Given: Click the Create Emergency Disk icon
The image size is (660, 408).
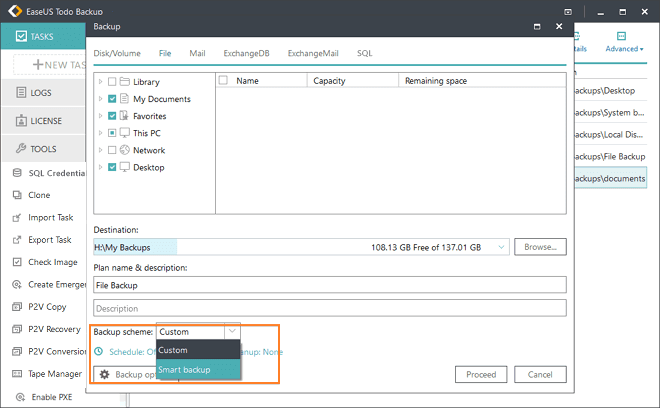Looking at the screenshot, I should click(17, 285).
